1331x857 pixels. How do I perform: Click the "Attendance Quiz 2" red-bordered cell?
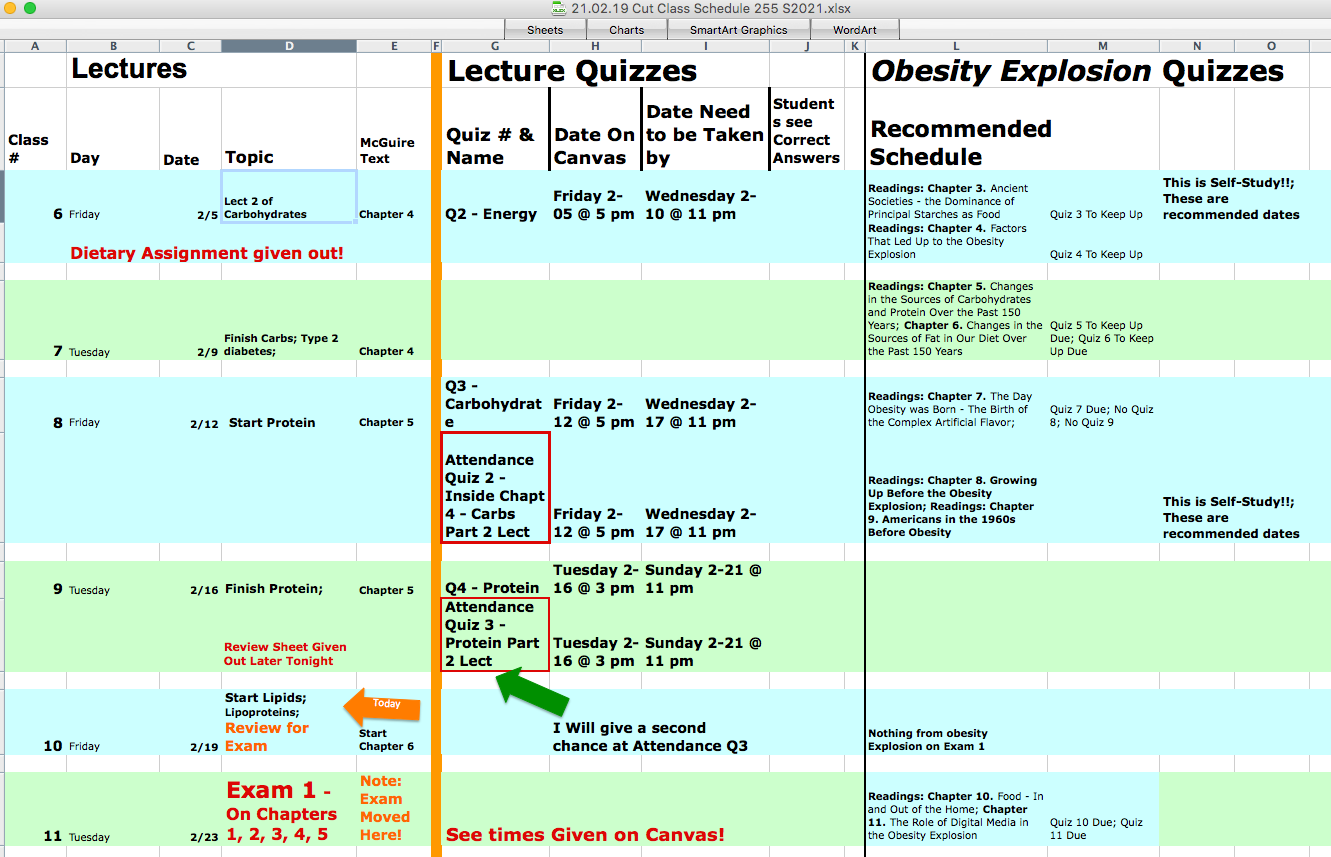point(495,487)
